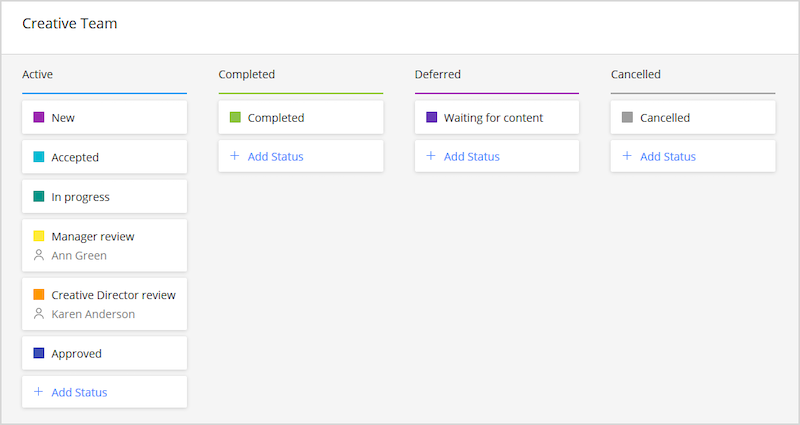Select the Waiting for content status card
Screen dimensions: 800x425
click(497, 117)
